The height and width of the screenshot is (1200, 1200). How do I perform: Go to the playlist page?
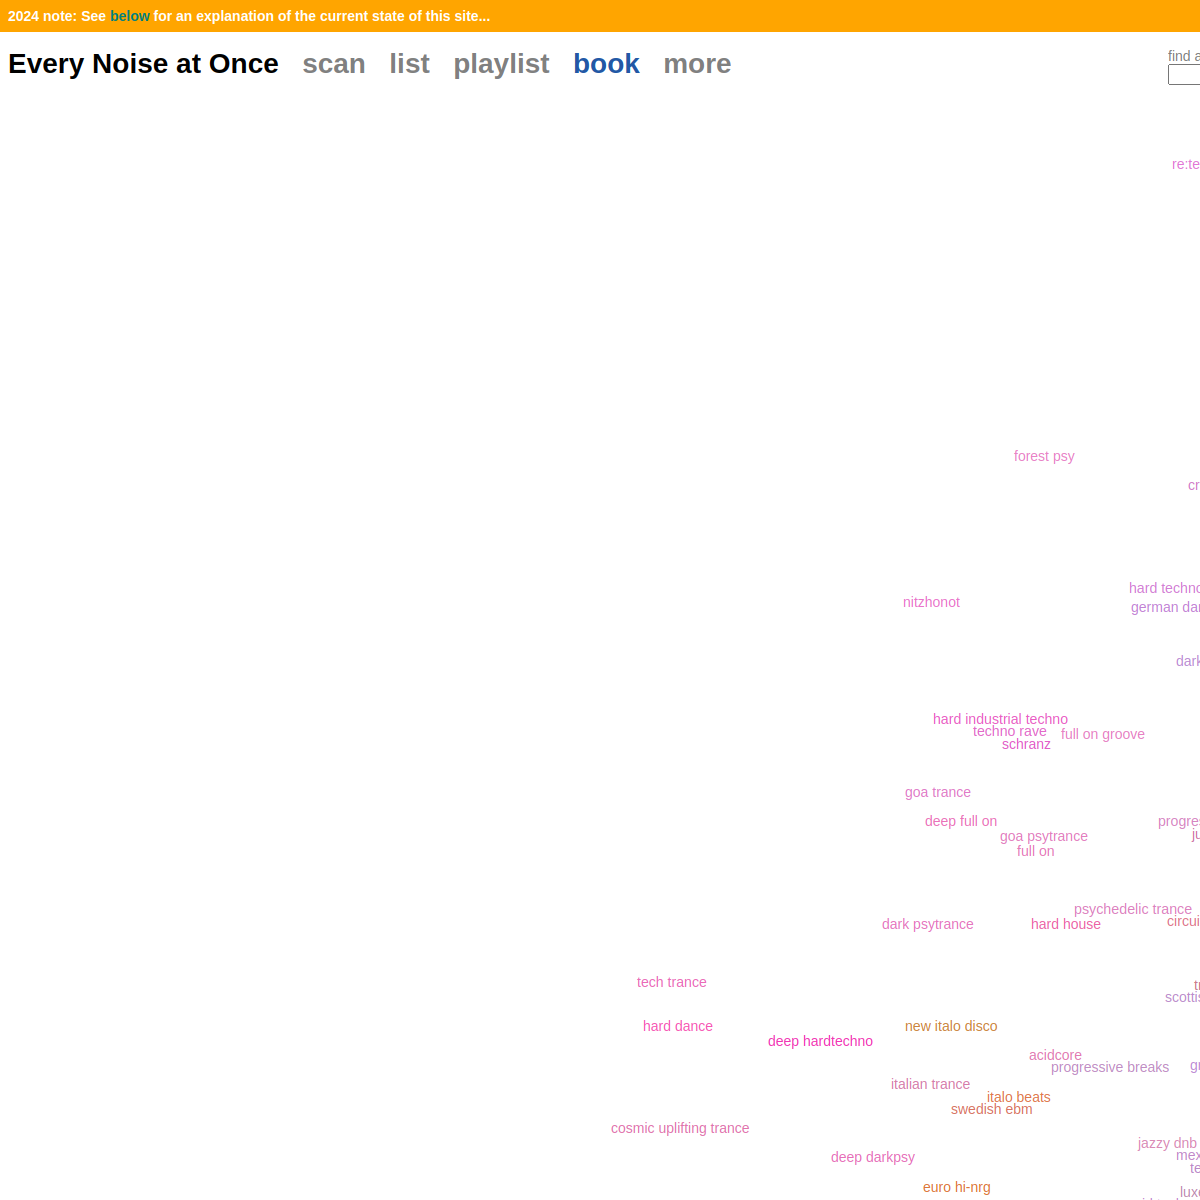point(501,64)
